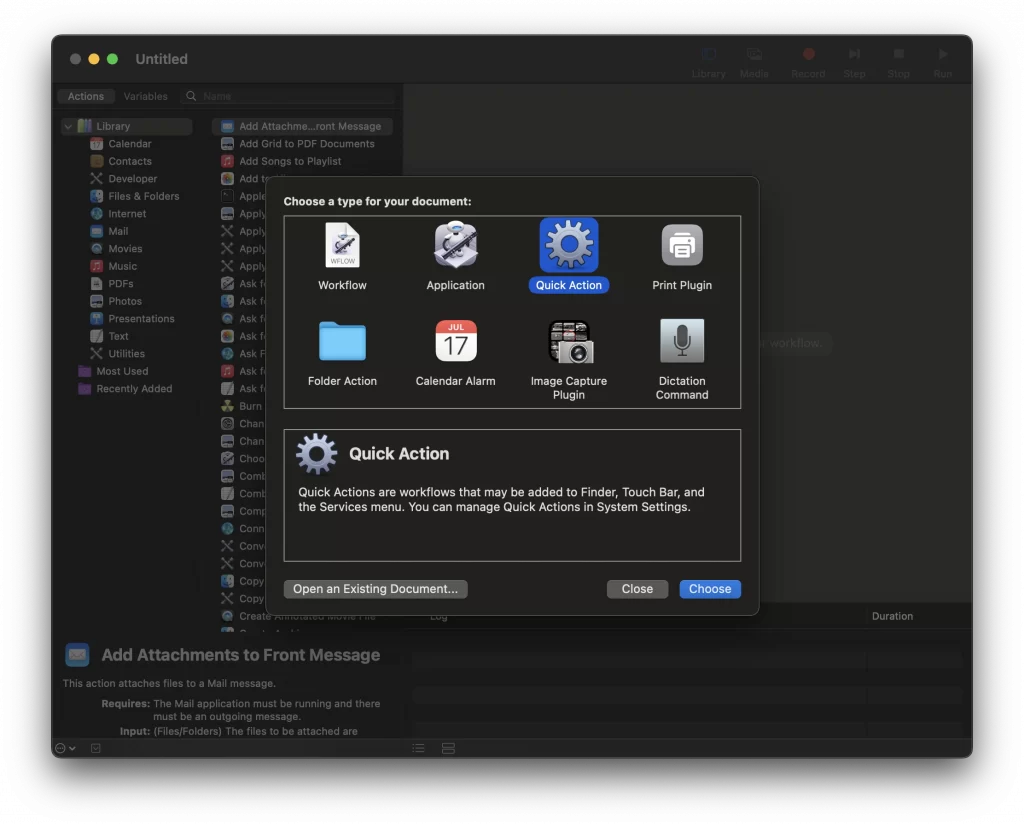Select the Image Capture Plugin icon
The height and width of the screenshot is (826, 1024).
pyautogui.click(x=569, y=342)
